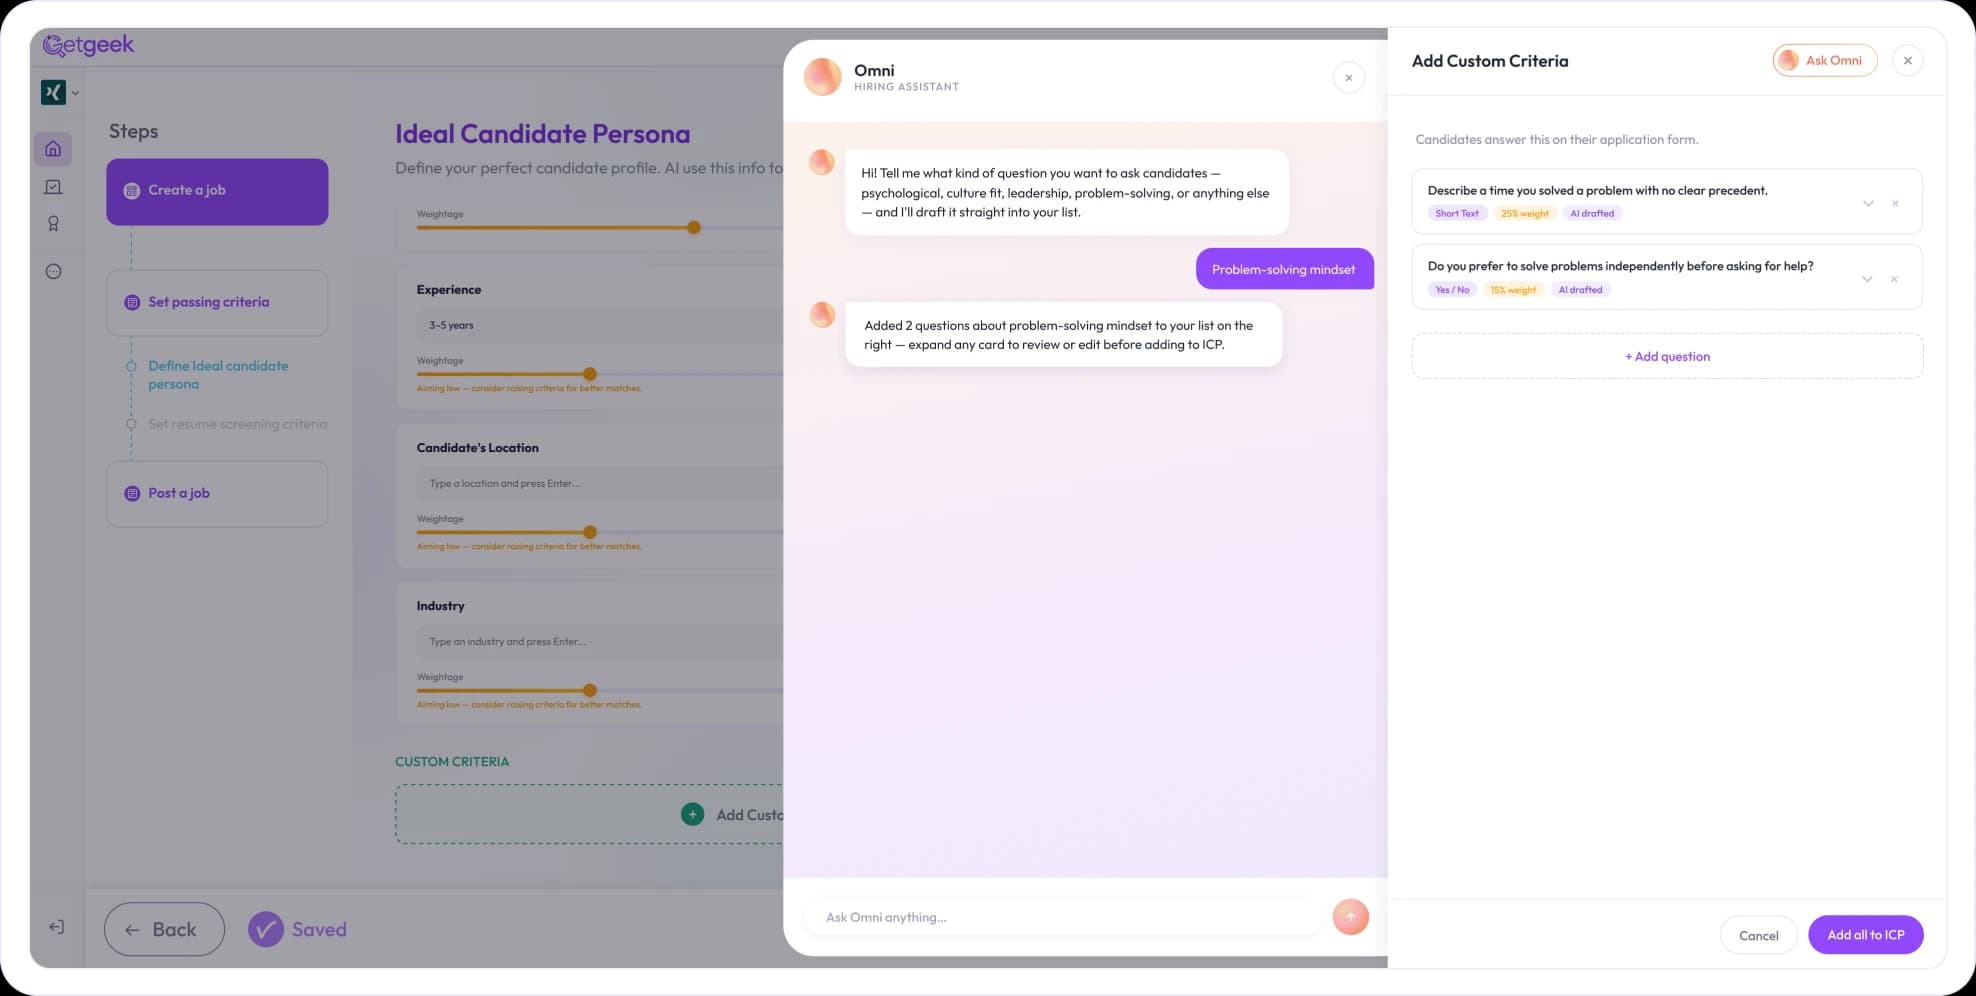Close the Add Custom Criteria panel
This screenshot has width=1976, height=996.
pos(1907,61)
